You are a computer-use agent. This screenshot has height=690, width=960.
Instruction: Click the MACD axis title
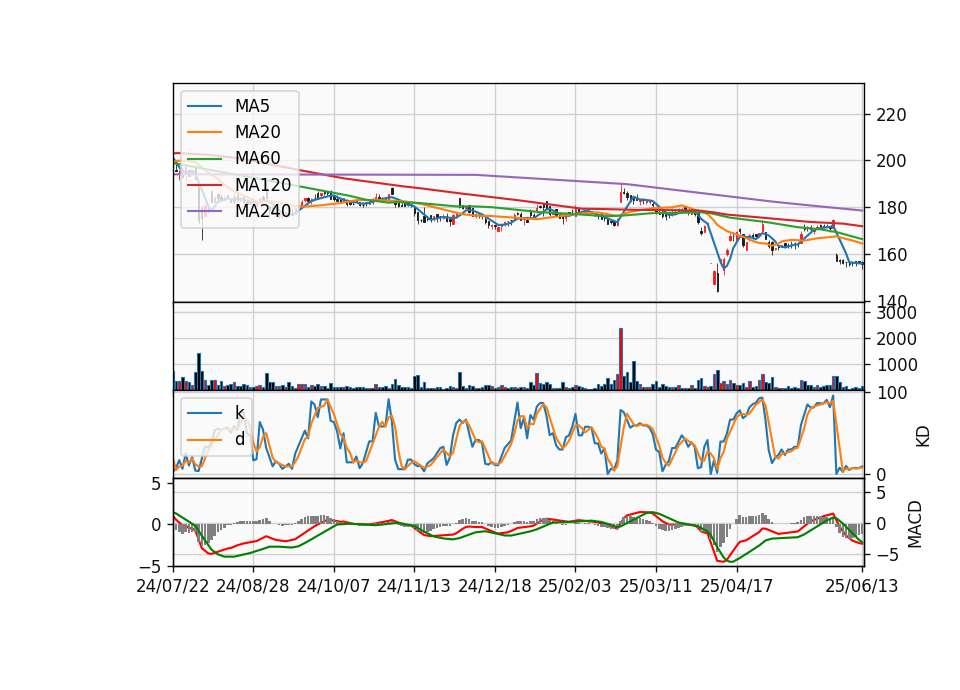click(x=915, y=524)
